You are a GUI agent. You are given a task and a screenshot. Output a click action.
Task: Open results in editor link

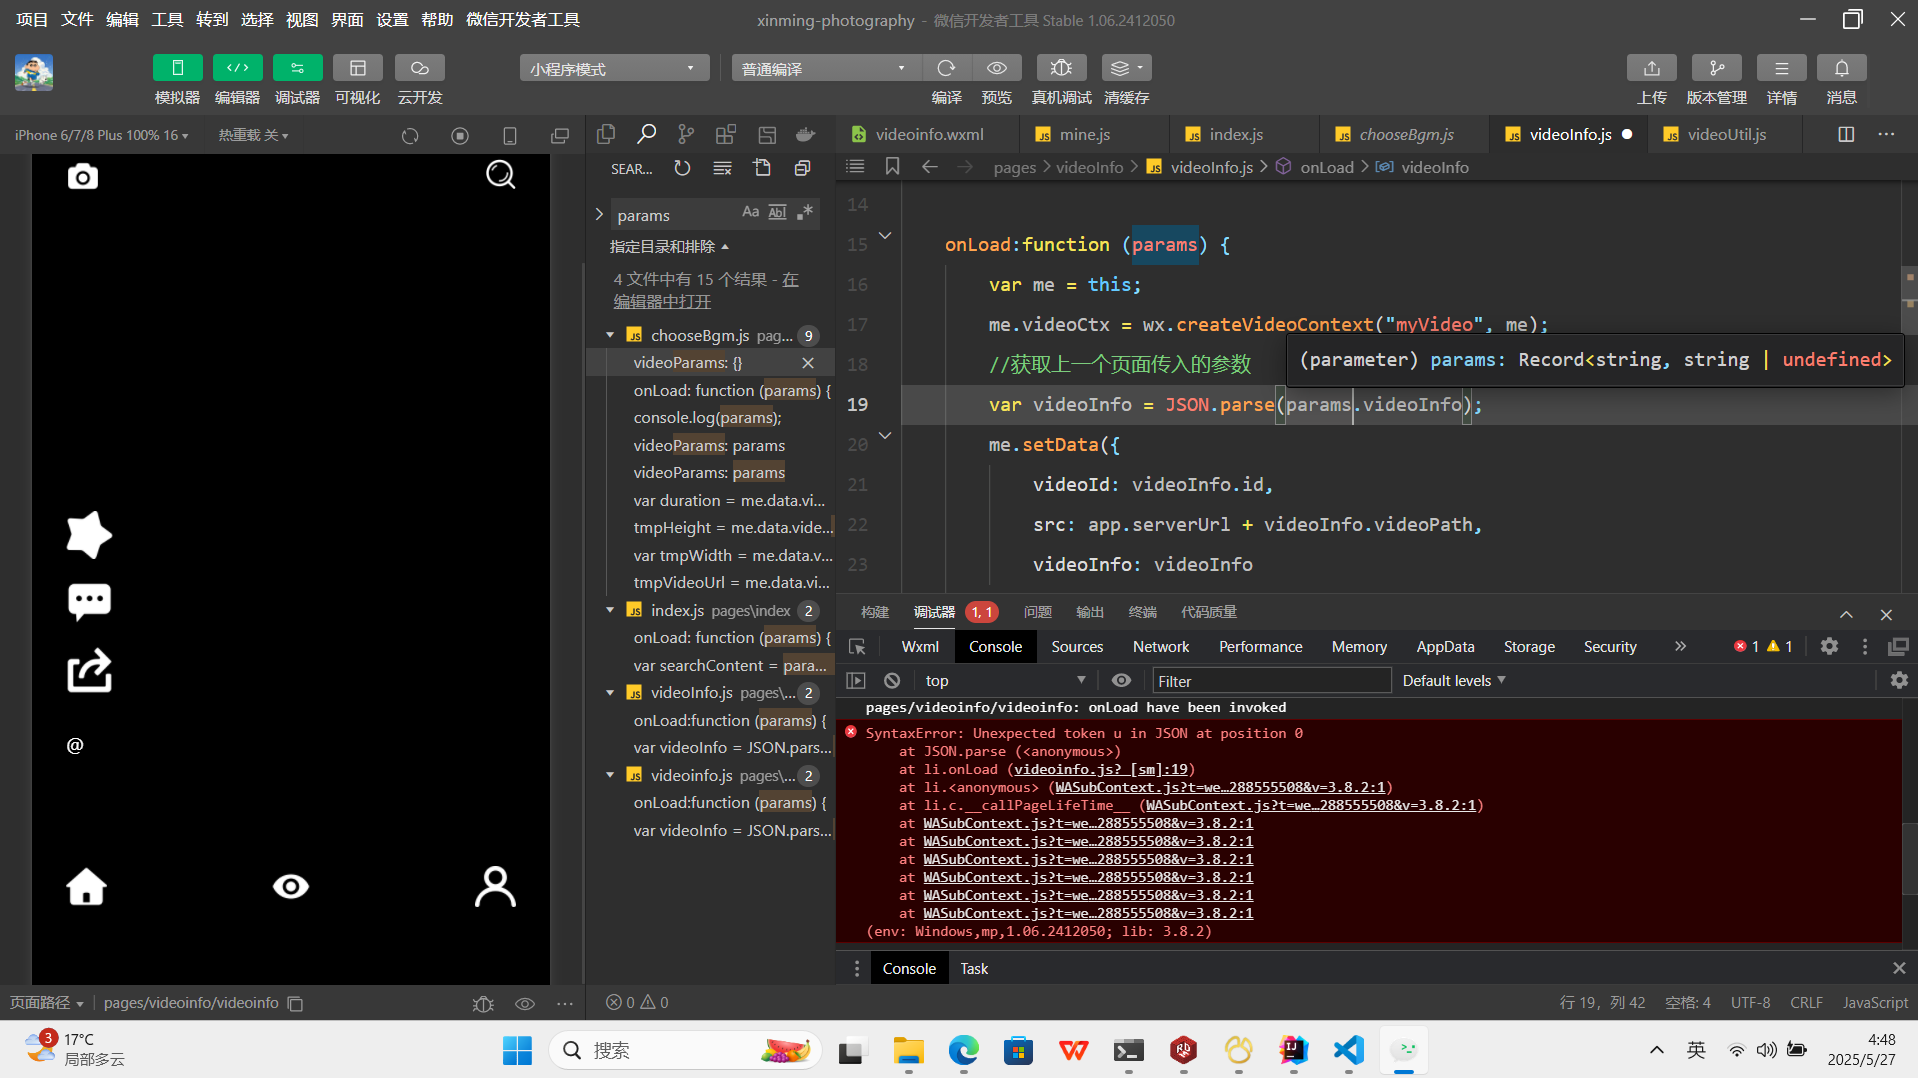coord(662,302)
